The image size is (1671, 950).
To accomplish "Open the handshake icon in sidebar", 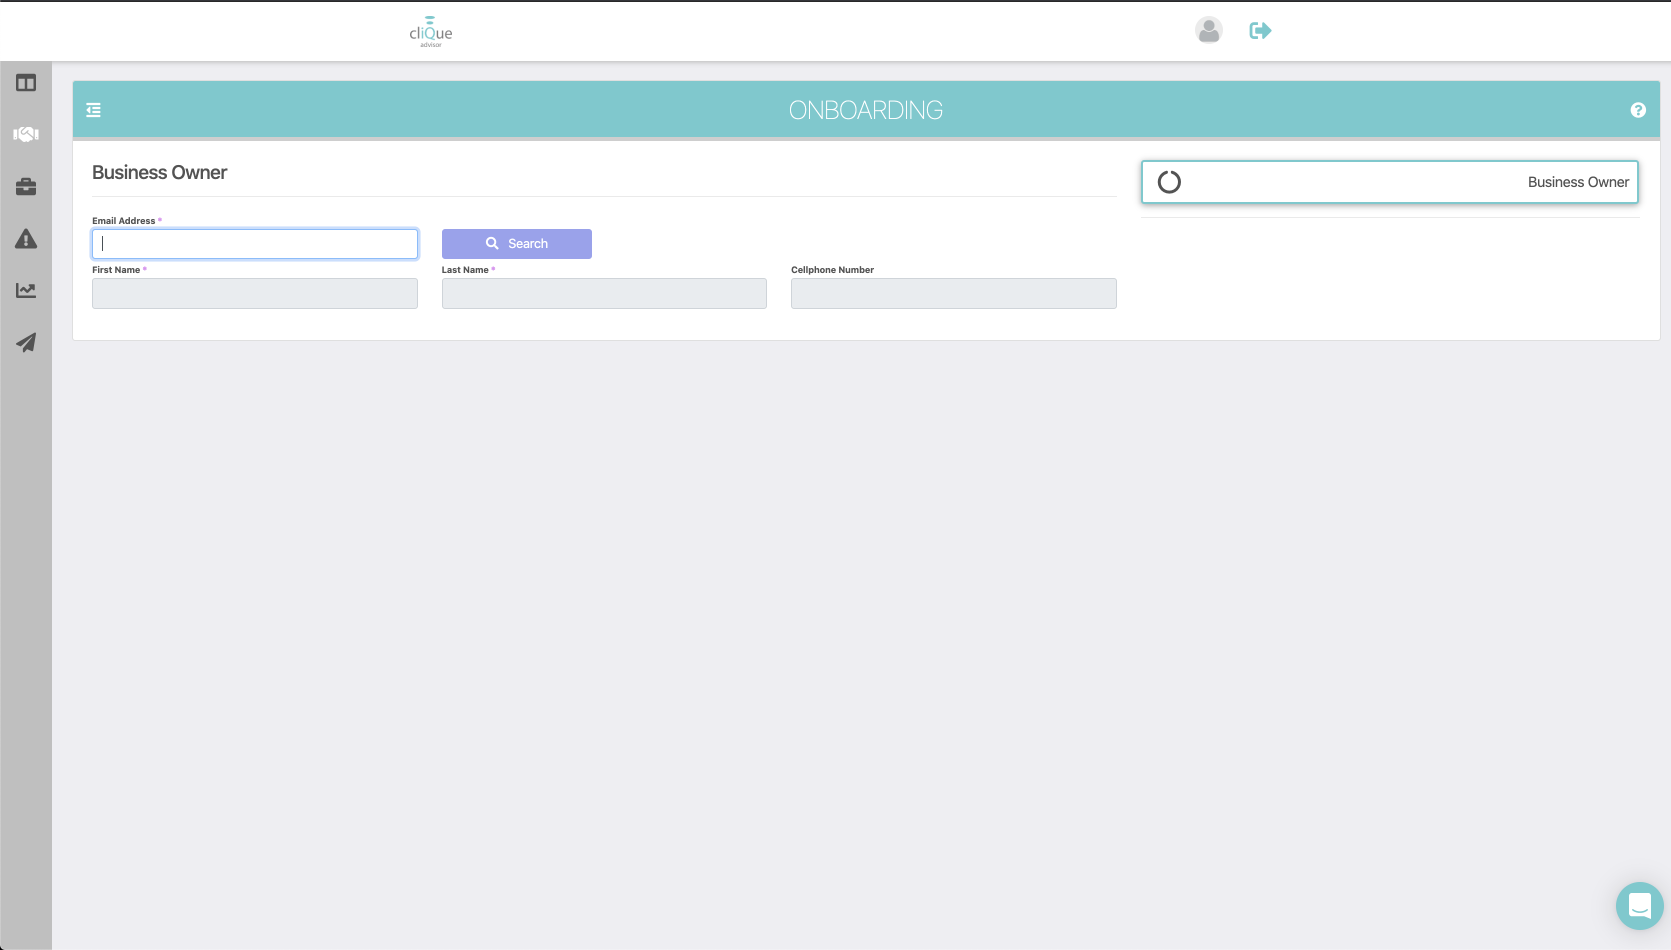I will click(26, 134).
